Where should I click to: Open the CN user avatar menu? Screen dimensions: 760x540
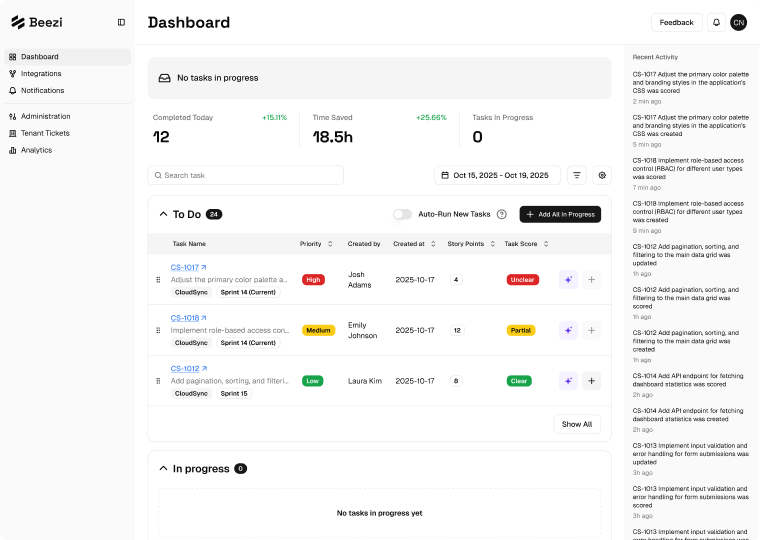point(738,22)
